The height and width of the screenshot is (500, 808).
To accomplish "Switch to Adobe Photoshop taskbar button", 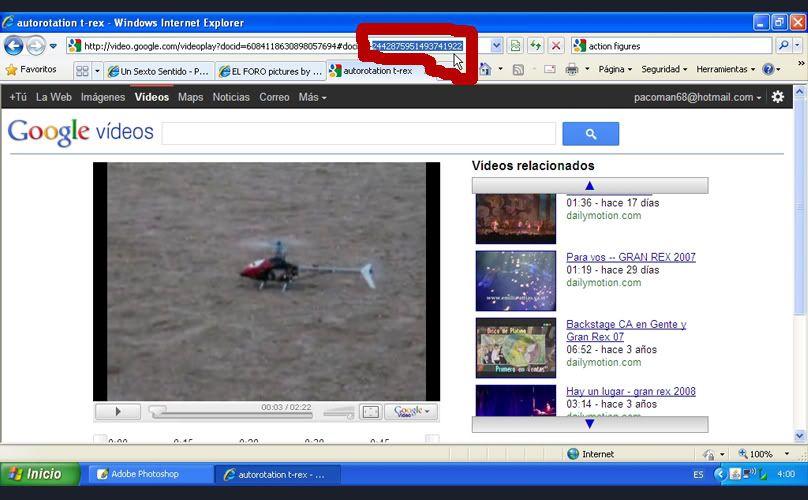I will [149, 474].
